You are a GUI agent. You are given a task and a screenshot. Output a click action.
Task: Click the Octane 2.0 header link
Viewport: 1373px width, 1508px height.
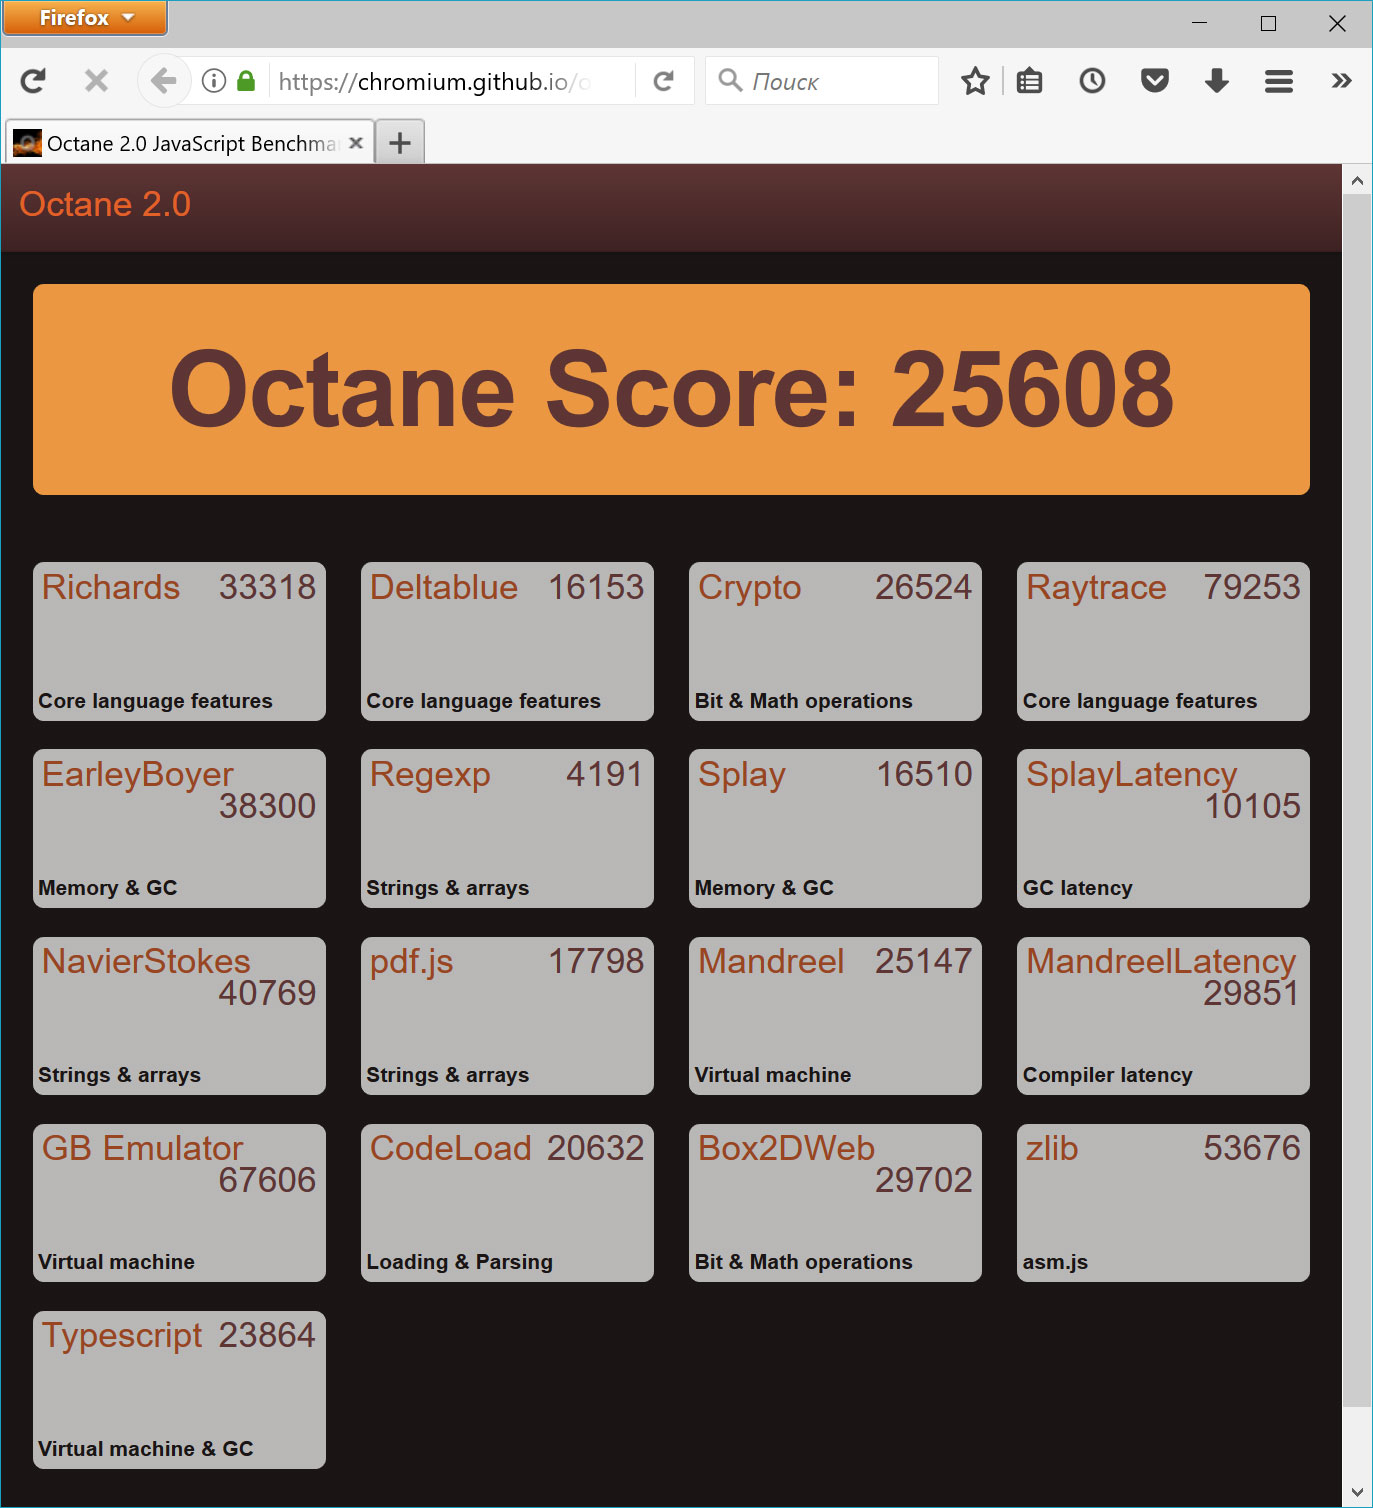[105, 204]
